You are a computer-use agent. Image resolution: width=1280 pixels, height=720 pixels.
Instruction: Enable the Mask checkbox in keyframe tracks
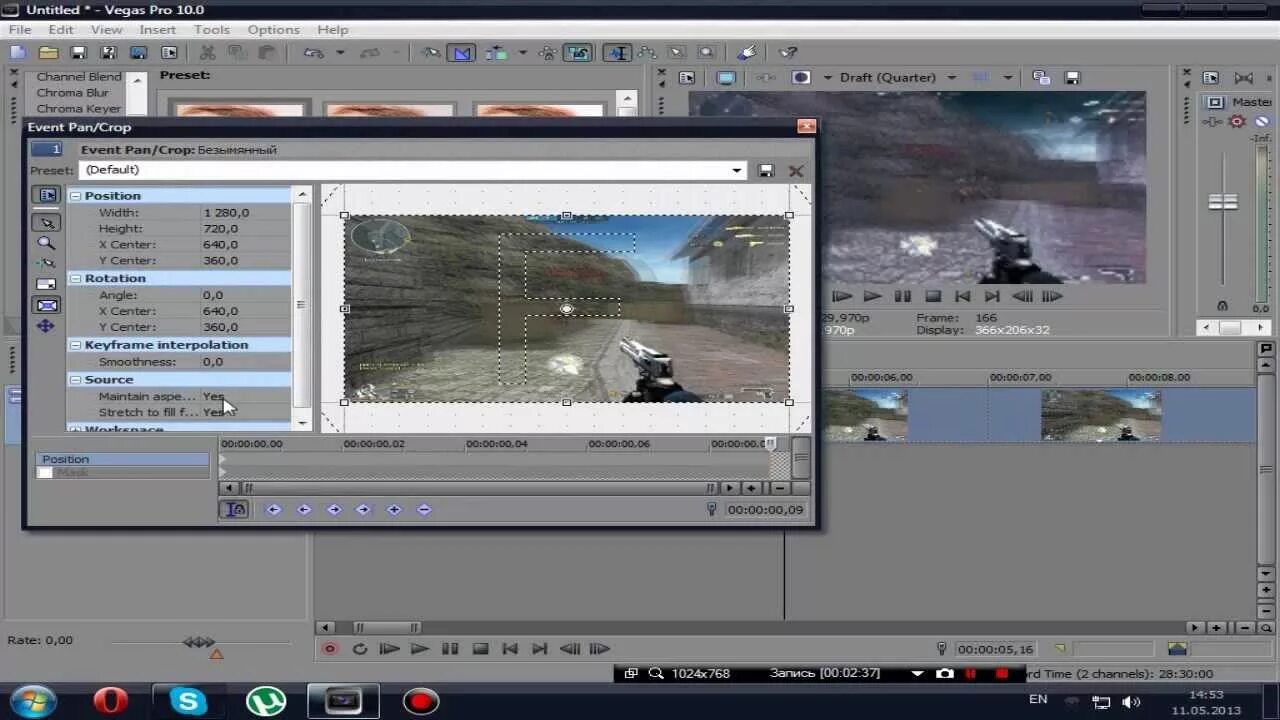[x=45, y=472]
